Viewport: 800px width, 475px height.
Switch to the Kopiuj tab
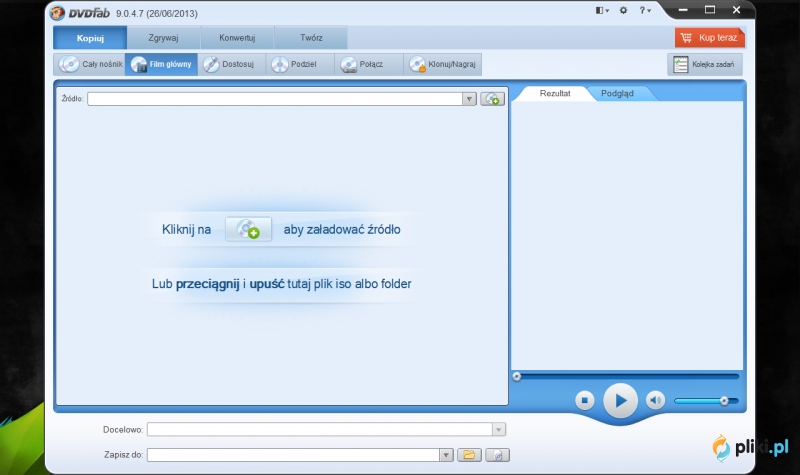point(90,38)
